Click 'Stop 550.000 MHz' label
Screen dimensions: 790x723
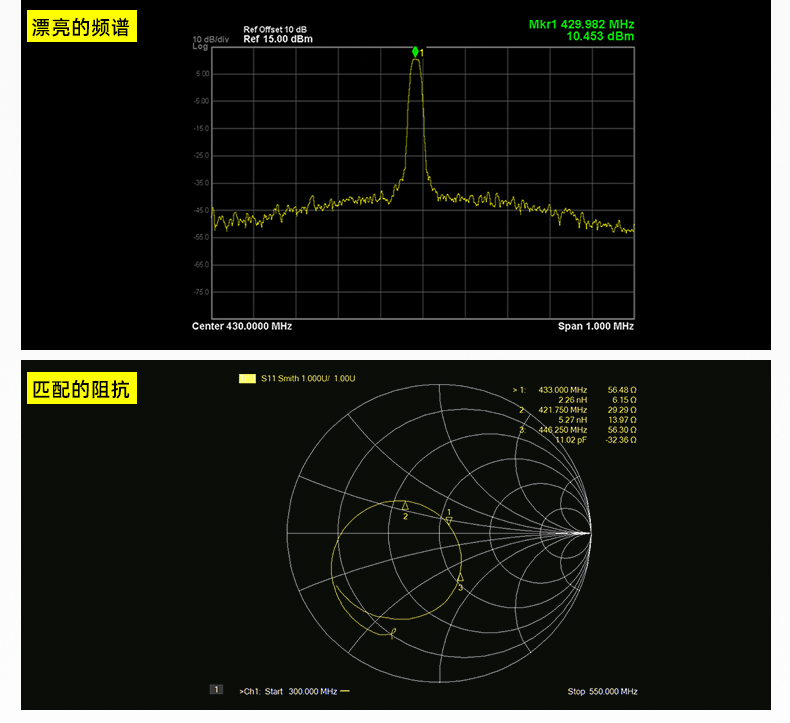[x=602, y=691]
